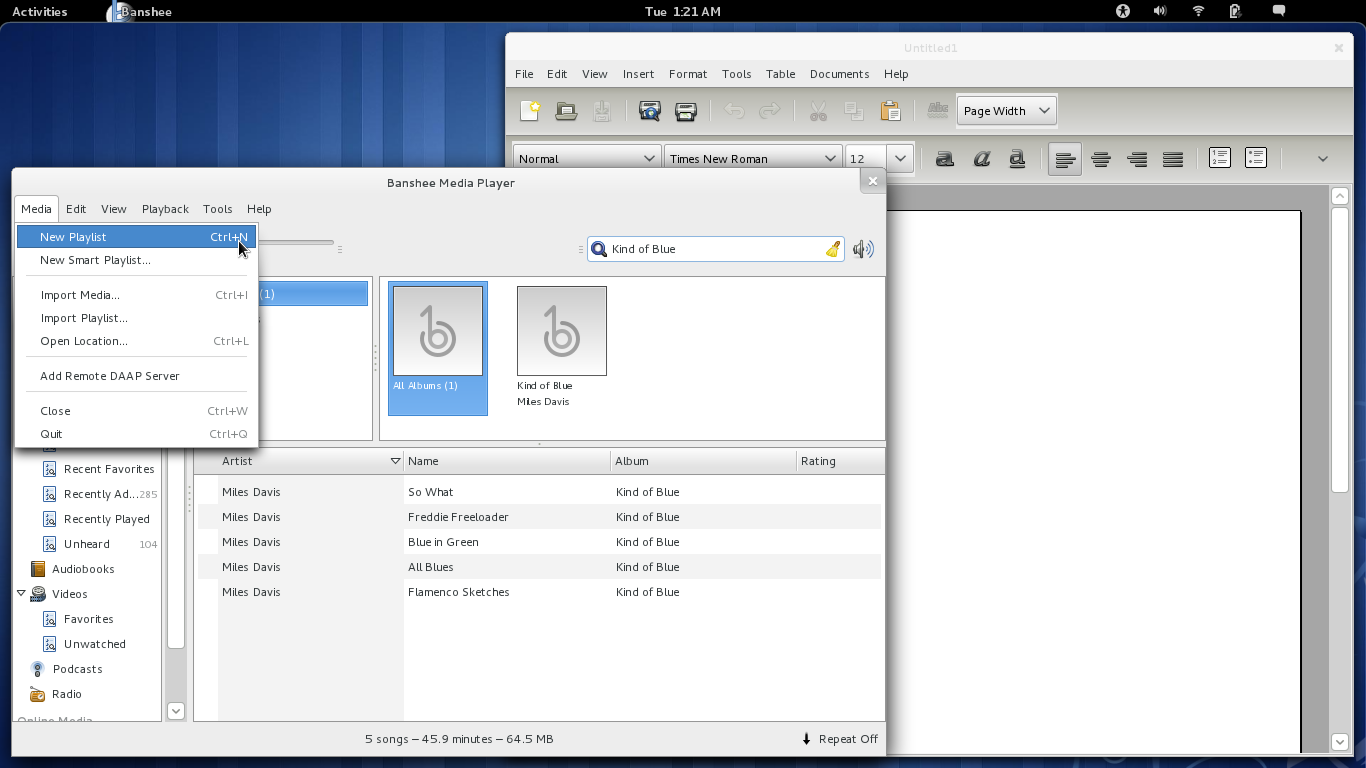Open Print Preview from the toolbar
Viewport: 1366px width, 768px height.
coord(650,111)
